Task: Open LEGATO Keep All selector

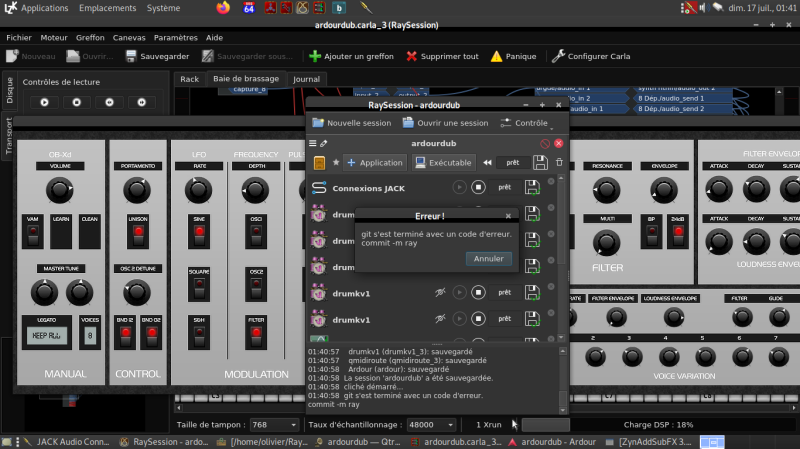Action: click(46, 336)
